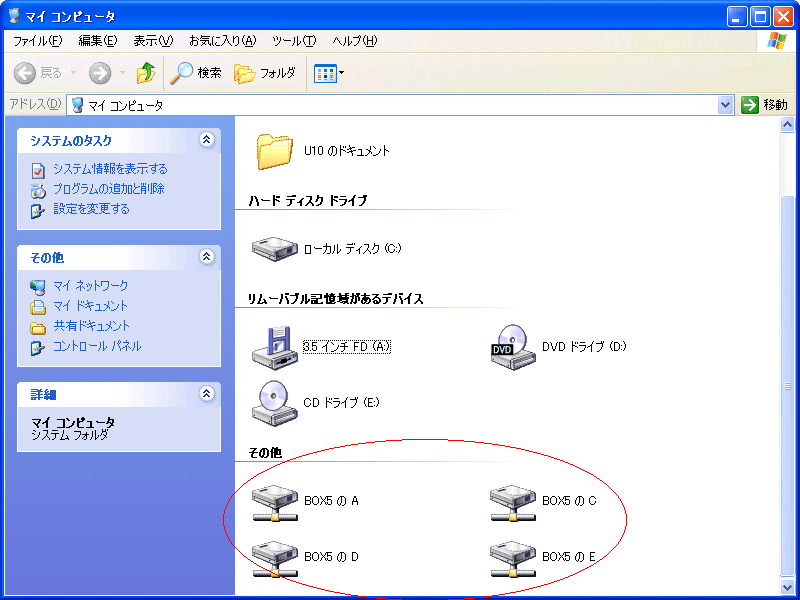Click the 3.5 インチ FD (A:) label

pyautogui.click(x=347, y=347)
